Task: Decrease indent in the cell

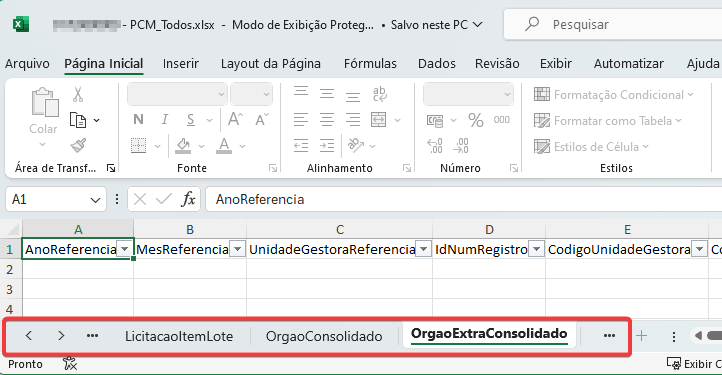Action: point(301,146)
